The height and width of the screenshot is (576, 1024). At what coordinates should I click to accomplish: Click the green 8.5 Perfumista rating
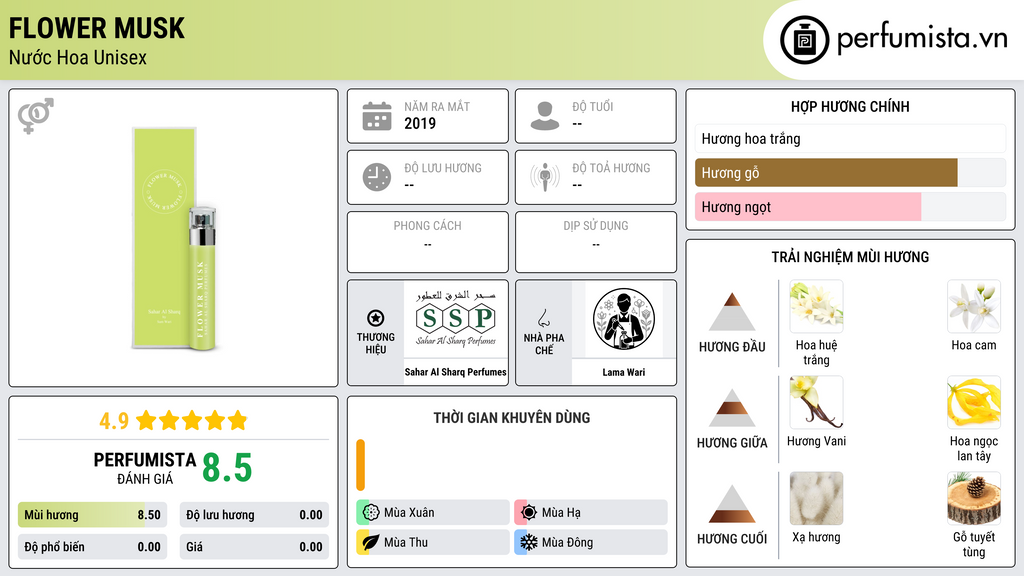pyautogui.click(x=227, y=468)
